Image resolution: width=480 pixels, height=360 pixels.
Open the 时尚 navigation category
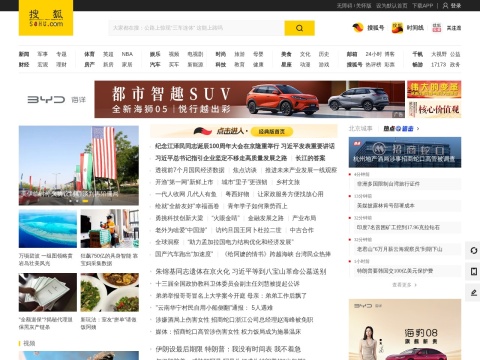point(221,54)
